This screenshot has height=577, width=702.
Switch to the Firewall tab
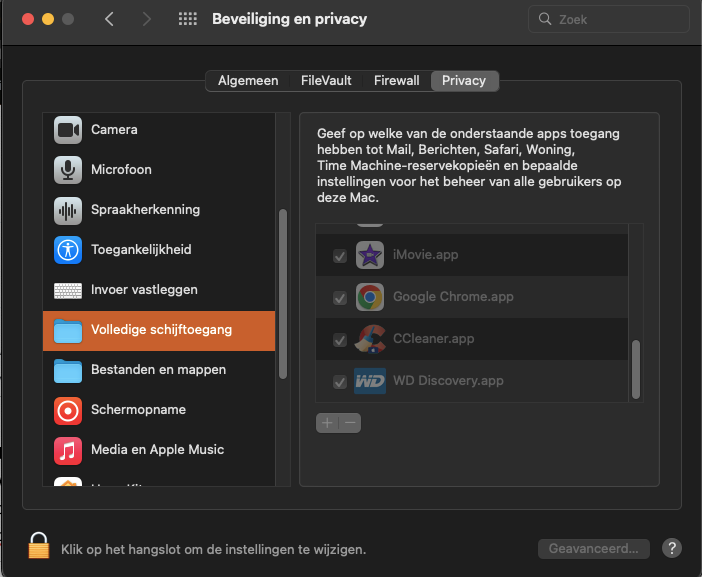[397, 81]
